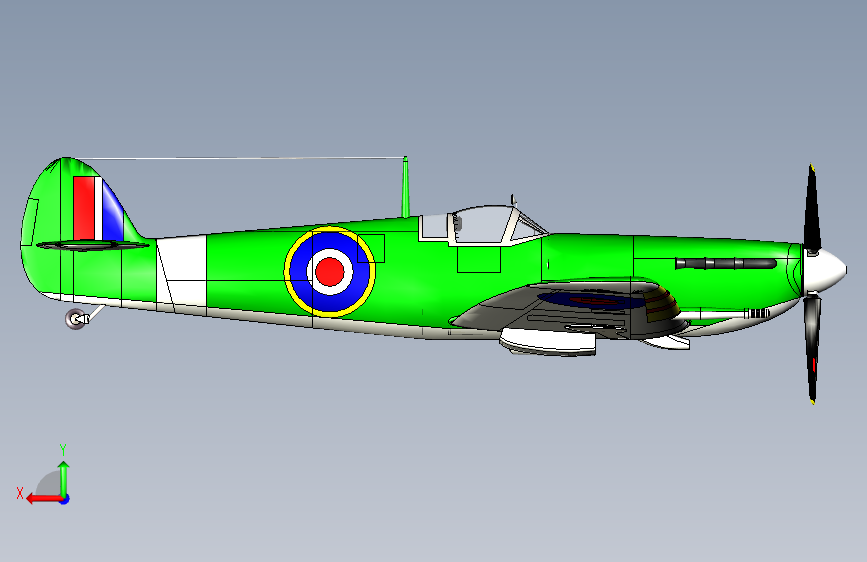Select the radio antenna mast

coord(405,187)
